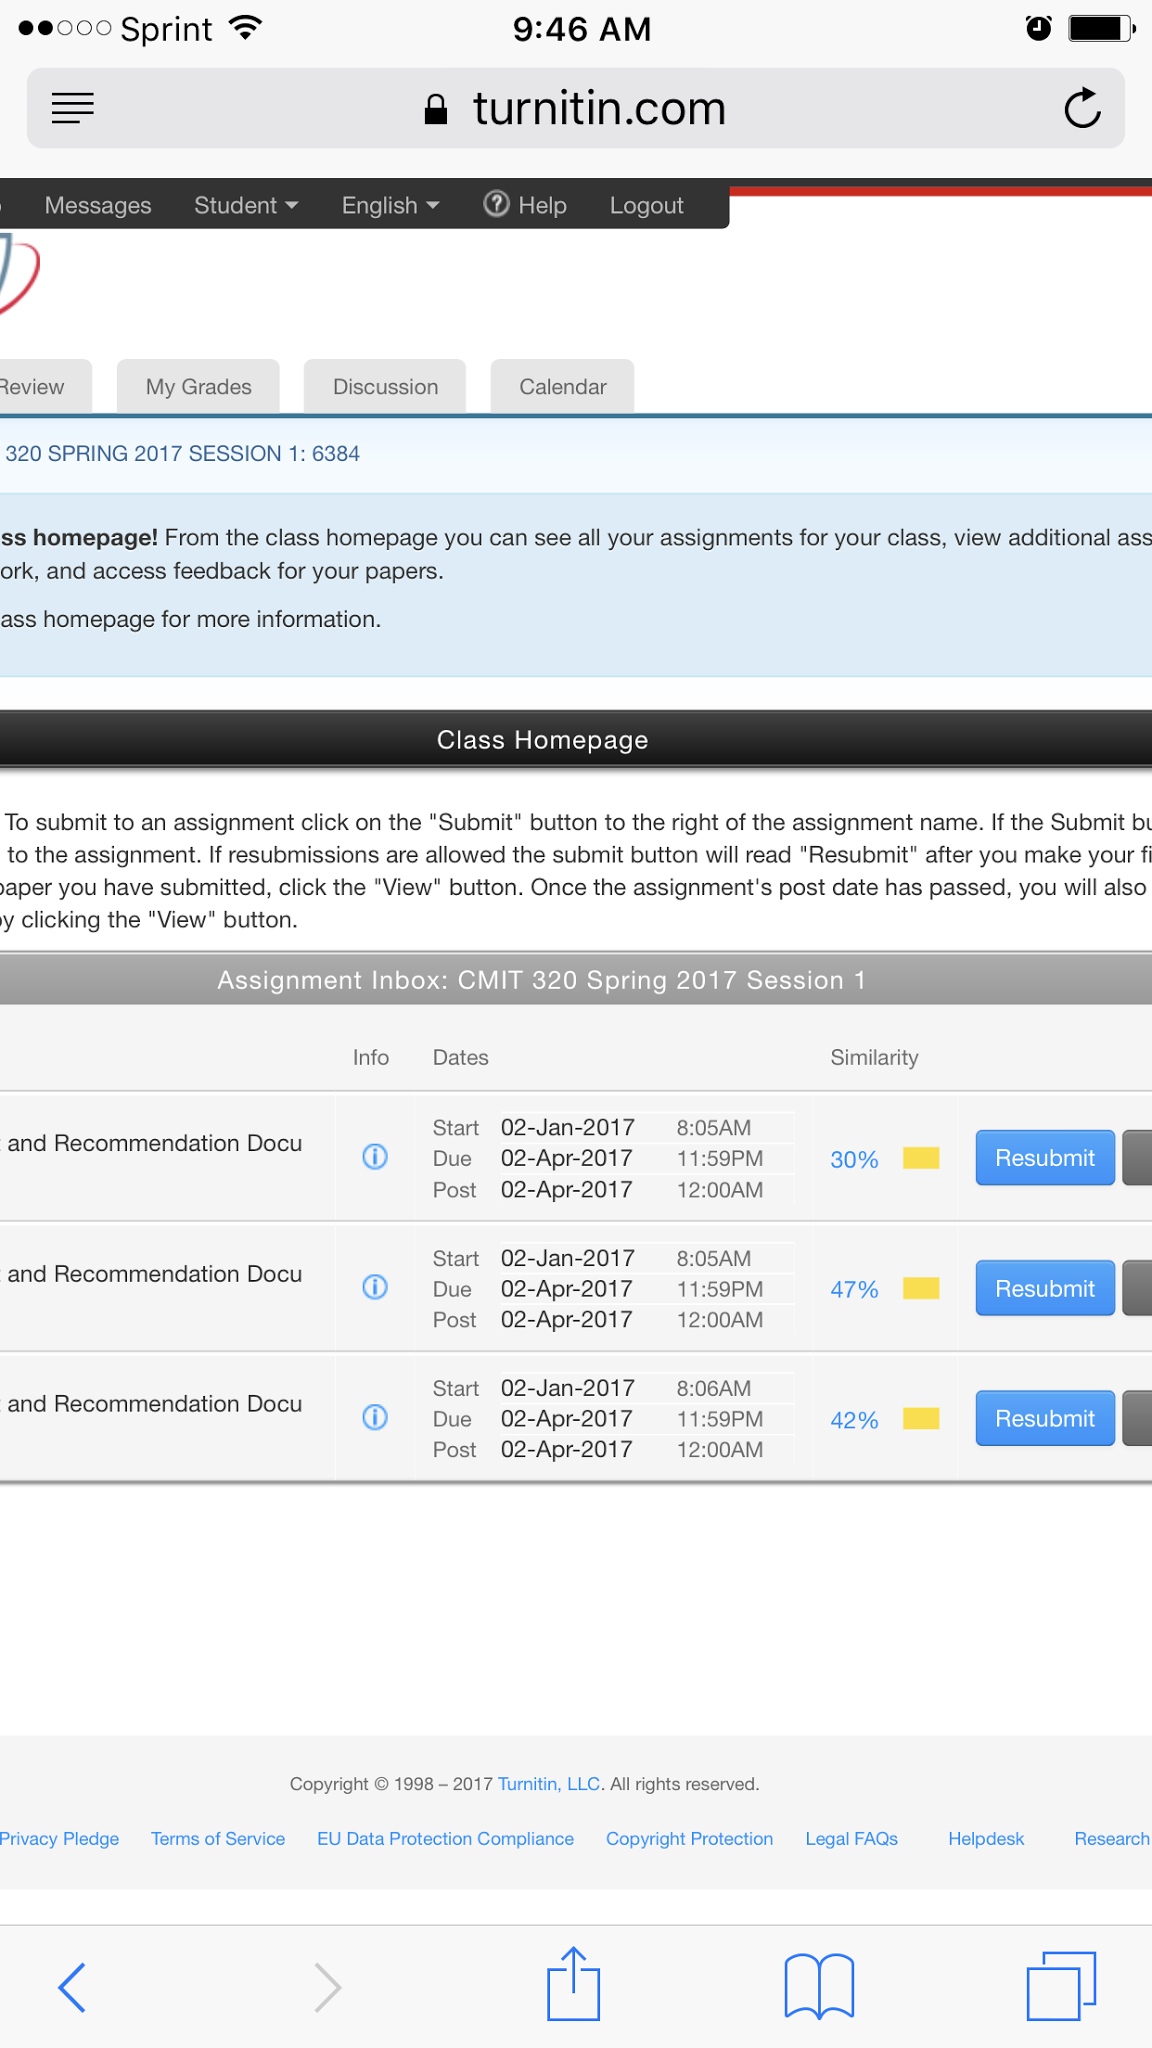The width and height of the screenshot is (1152, 2048).
Task: Open the Copyright Protection link
Action: (x=689, y=1839)
